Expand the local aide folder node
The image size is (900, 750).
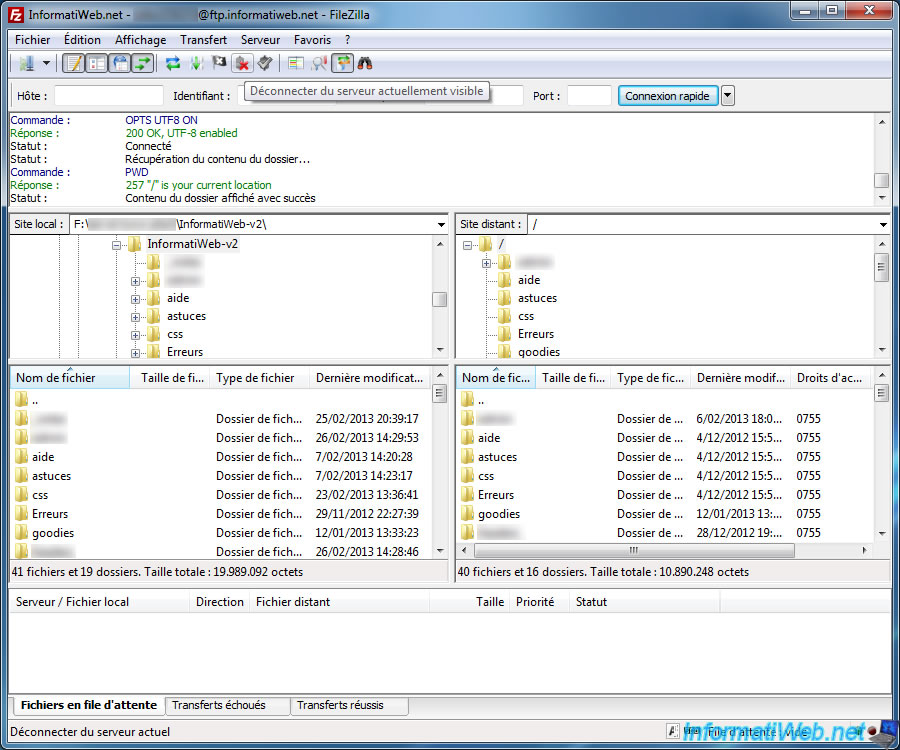tap(135, 299)
